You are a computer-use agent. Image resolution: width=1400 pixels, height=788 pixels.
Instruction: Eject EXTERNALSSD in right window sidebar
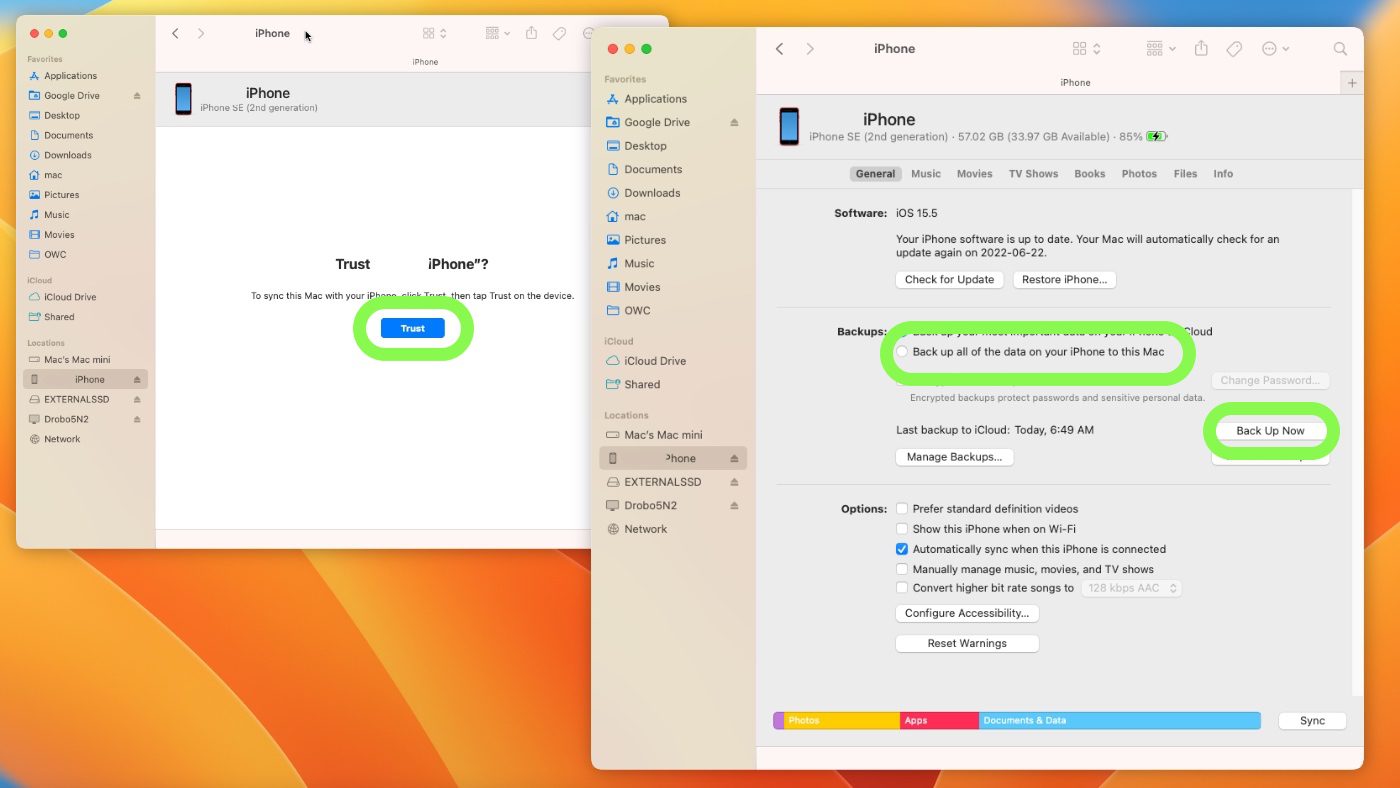734,482
